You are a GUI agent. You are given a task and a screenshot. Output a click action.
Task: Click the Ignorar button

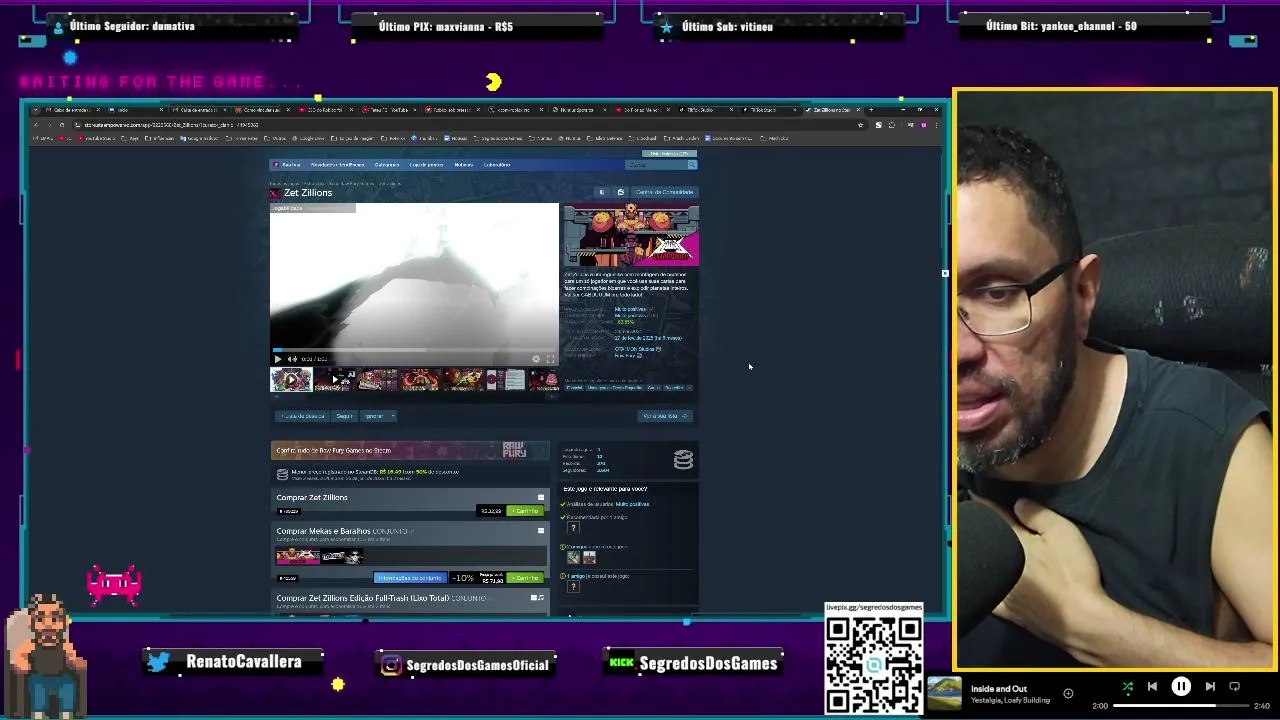(x=374, y=416)
